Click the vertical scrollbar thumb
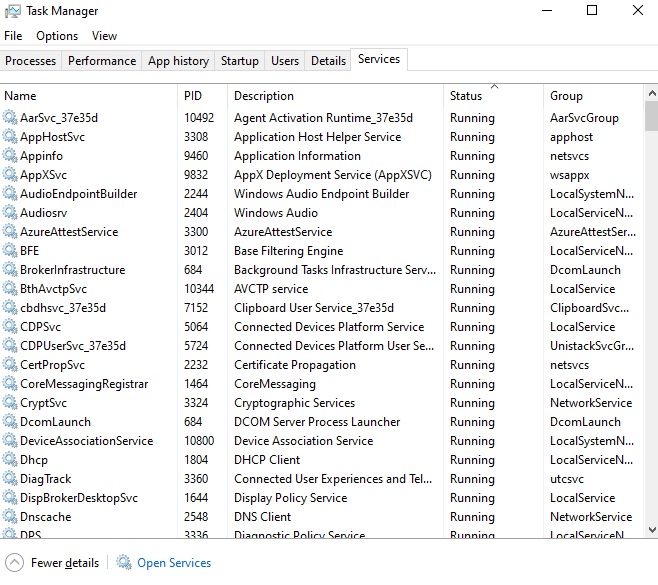This screenshot has width=658, height=585. click(x=652, y=116)
